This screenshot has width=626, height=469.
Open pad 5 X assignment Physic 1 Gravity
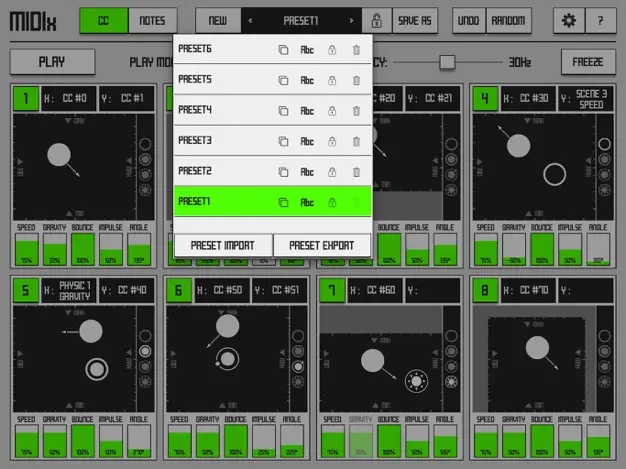tap(69, 290)
